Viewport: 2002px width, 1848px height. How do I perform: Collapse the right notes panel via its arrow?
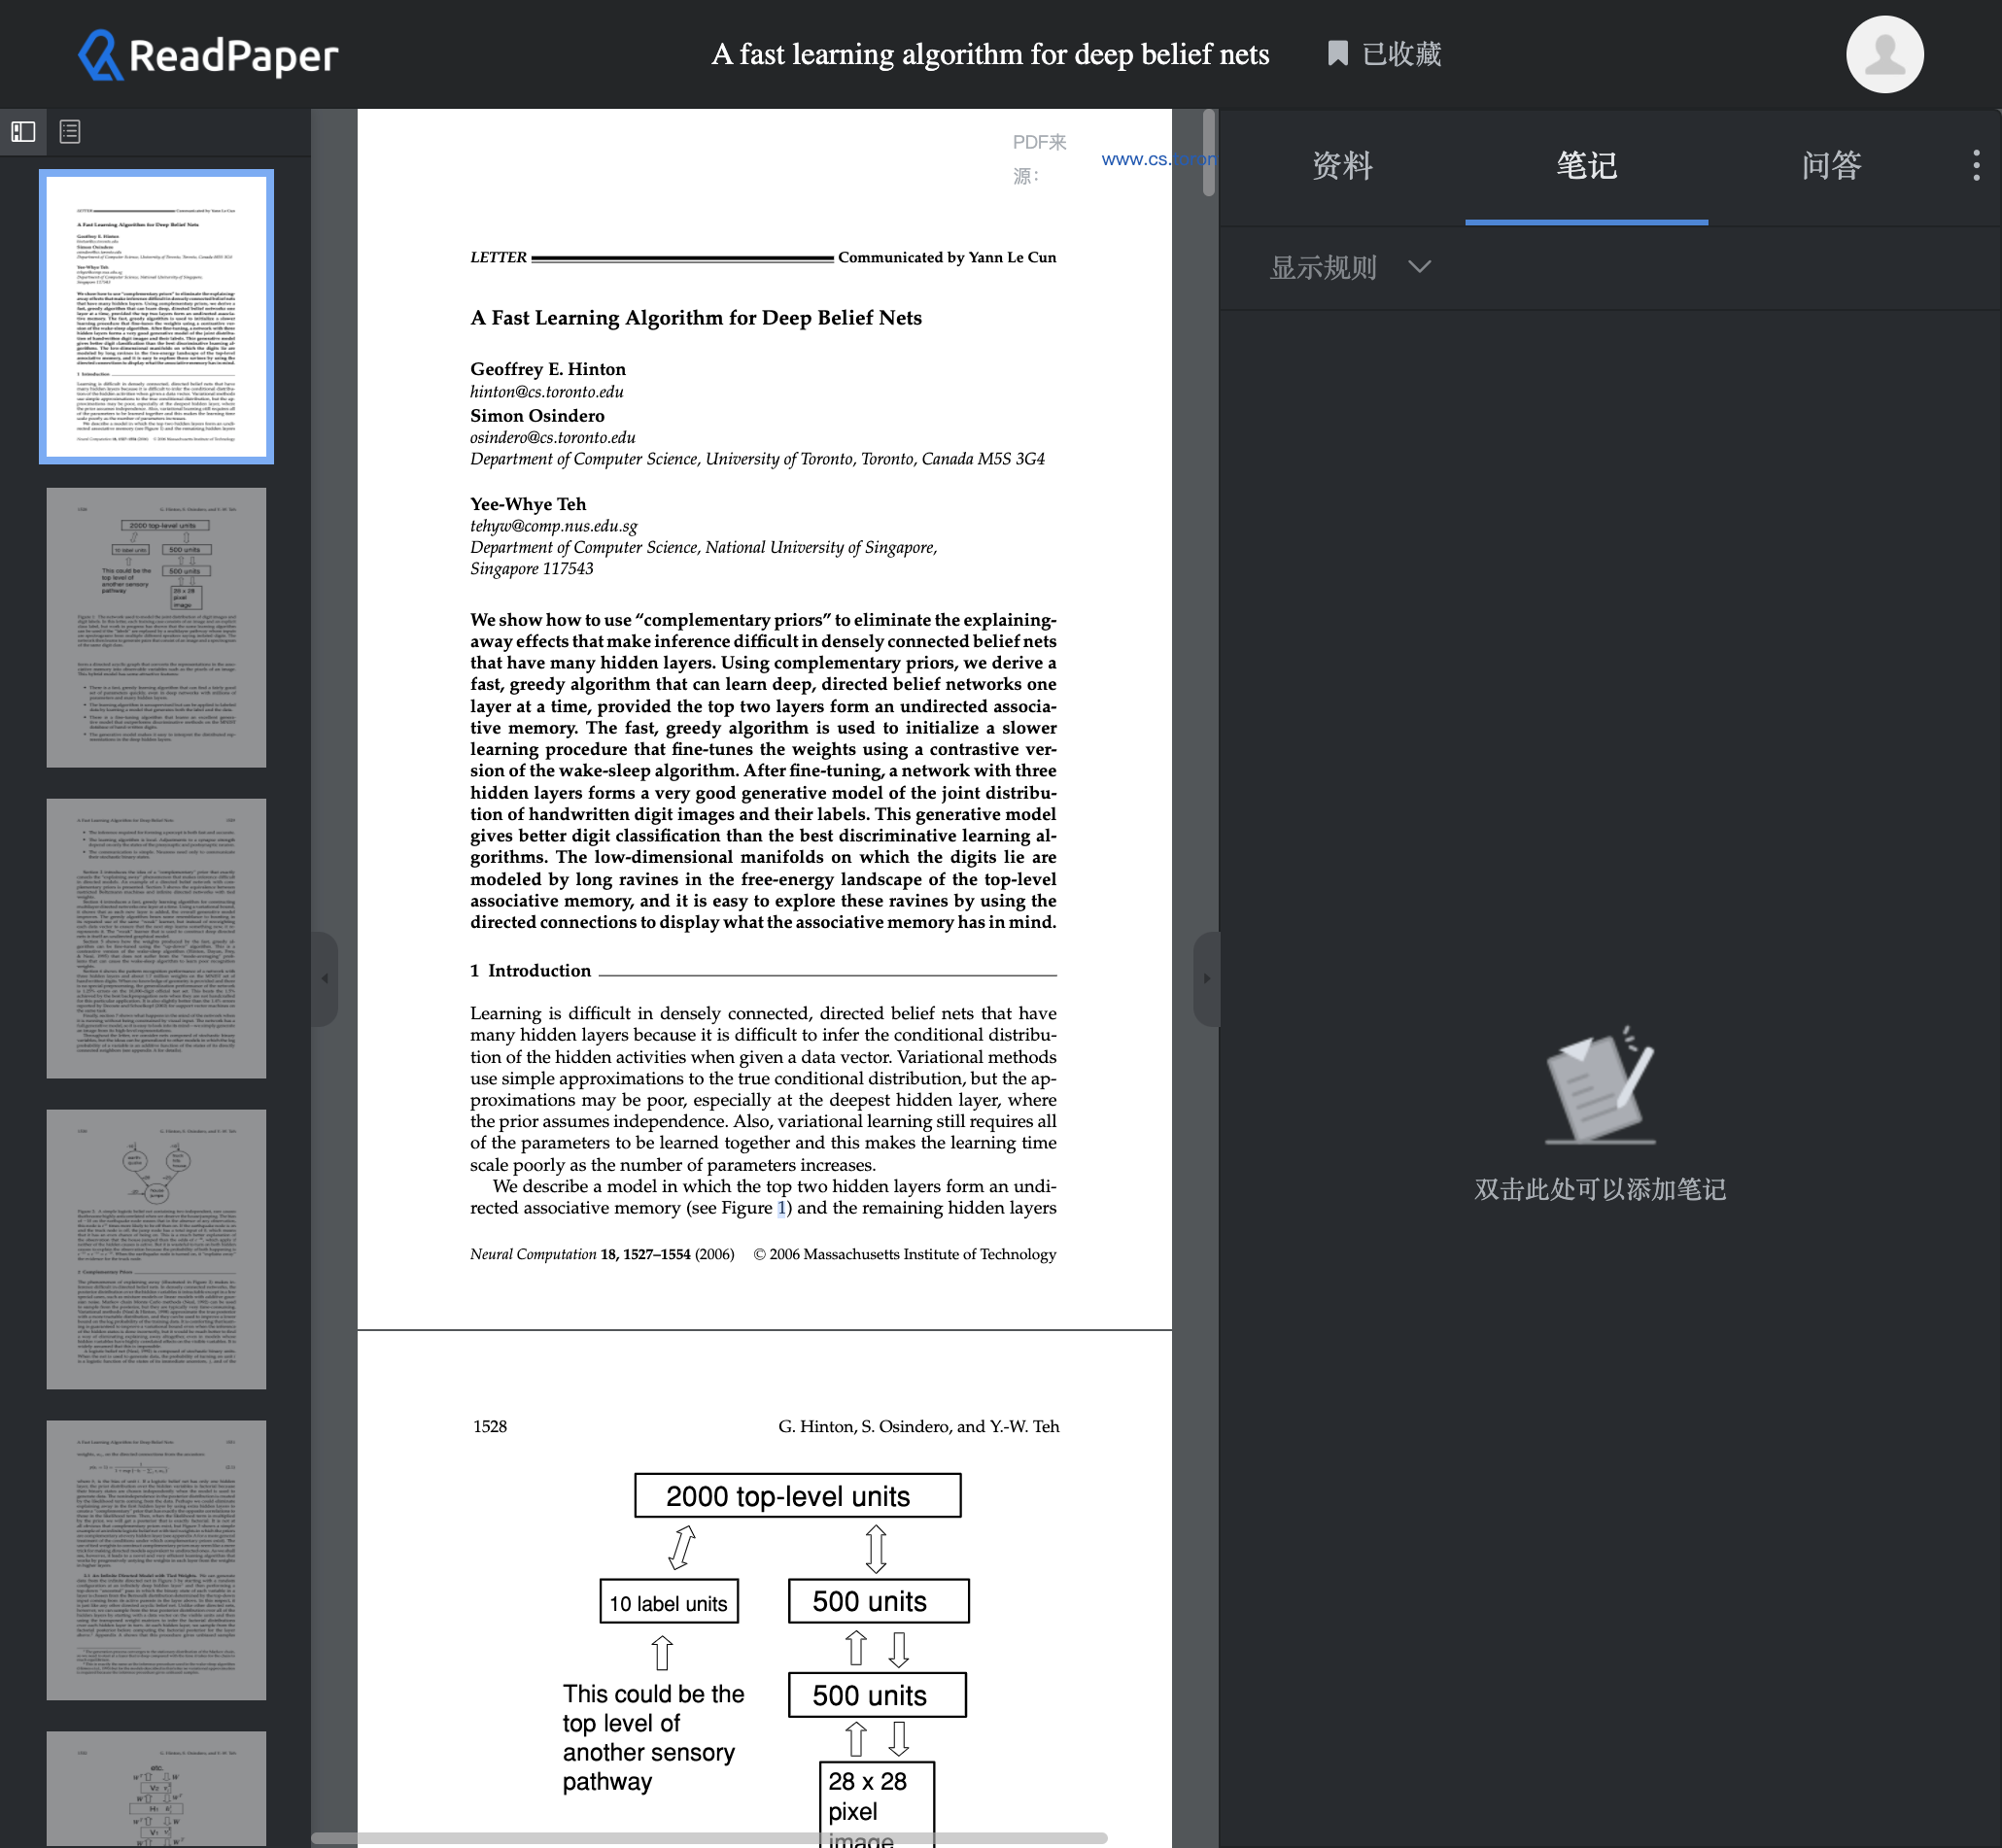[1207, 979]
